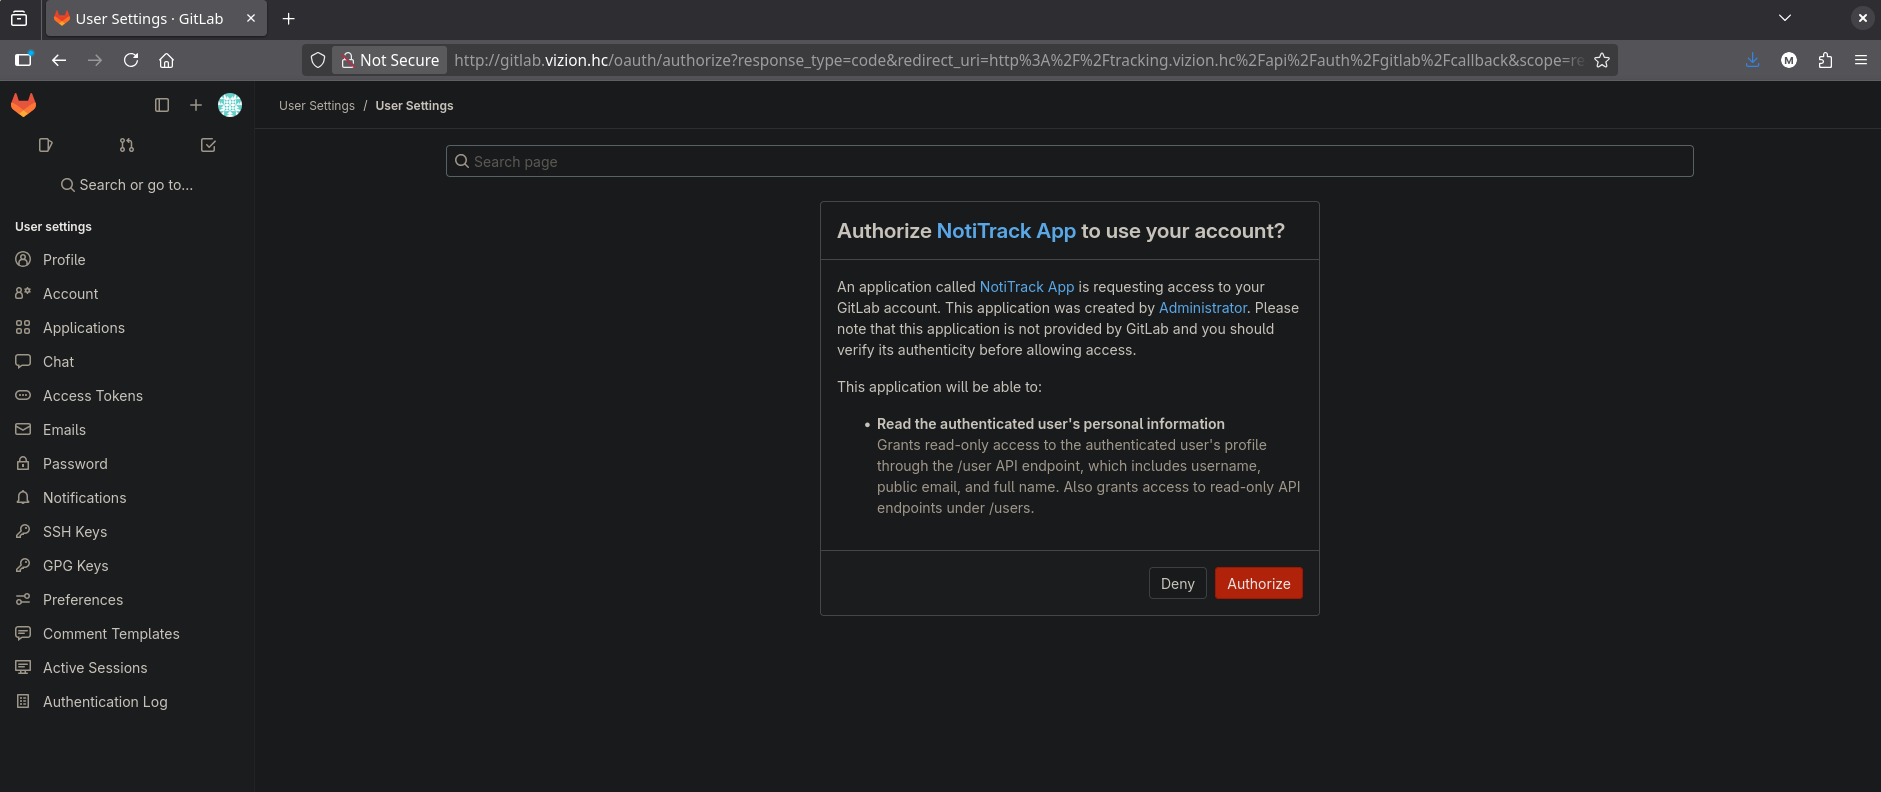Image resolution: width=1881 pixels, height=792 pixels.
Task: Click User Settings breadcrumb root link
Action: click(x=317, y=106)
